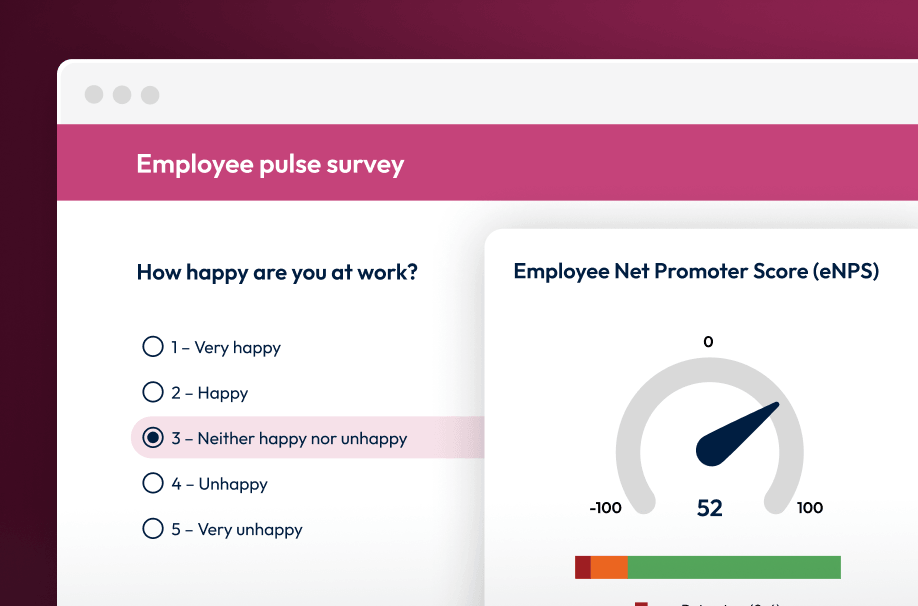Click the leftmost gray window control dot
The image size is (918, 606).
94,95
